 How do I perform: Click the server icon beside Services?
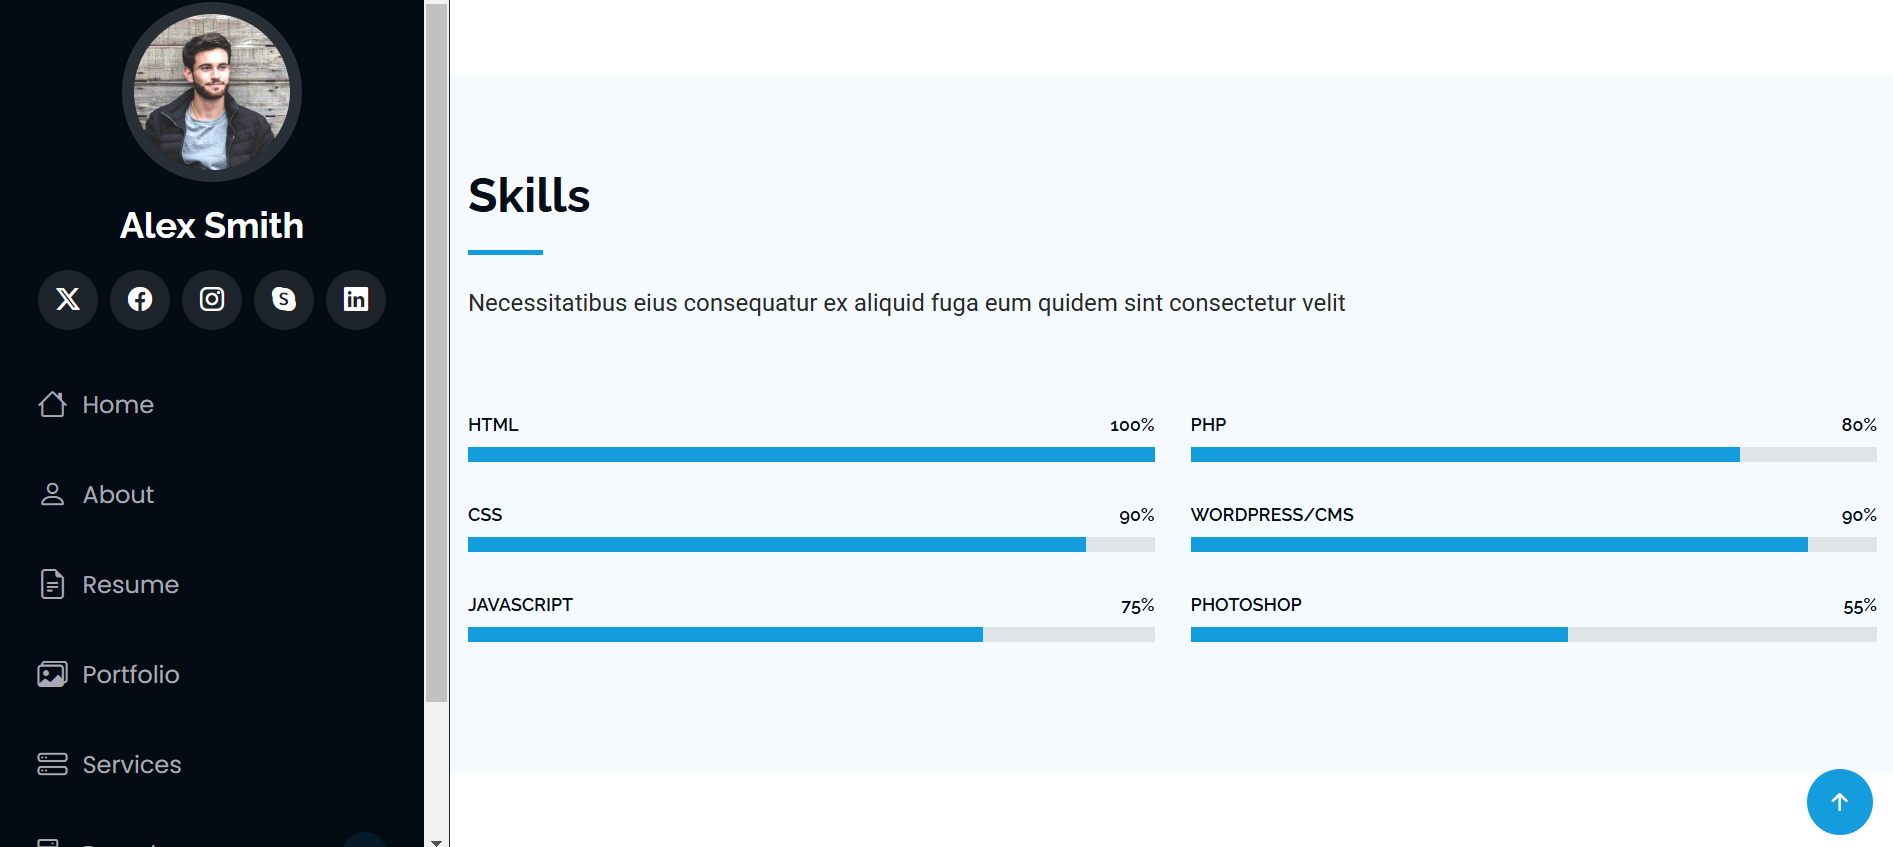[x=53, y=764]
